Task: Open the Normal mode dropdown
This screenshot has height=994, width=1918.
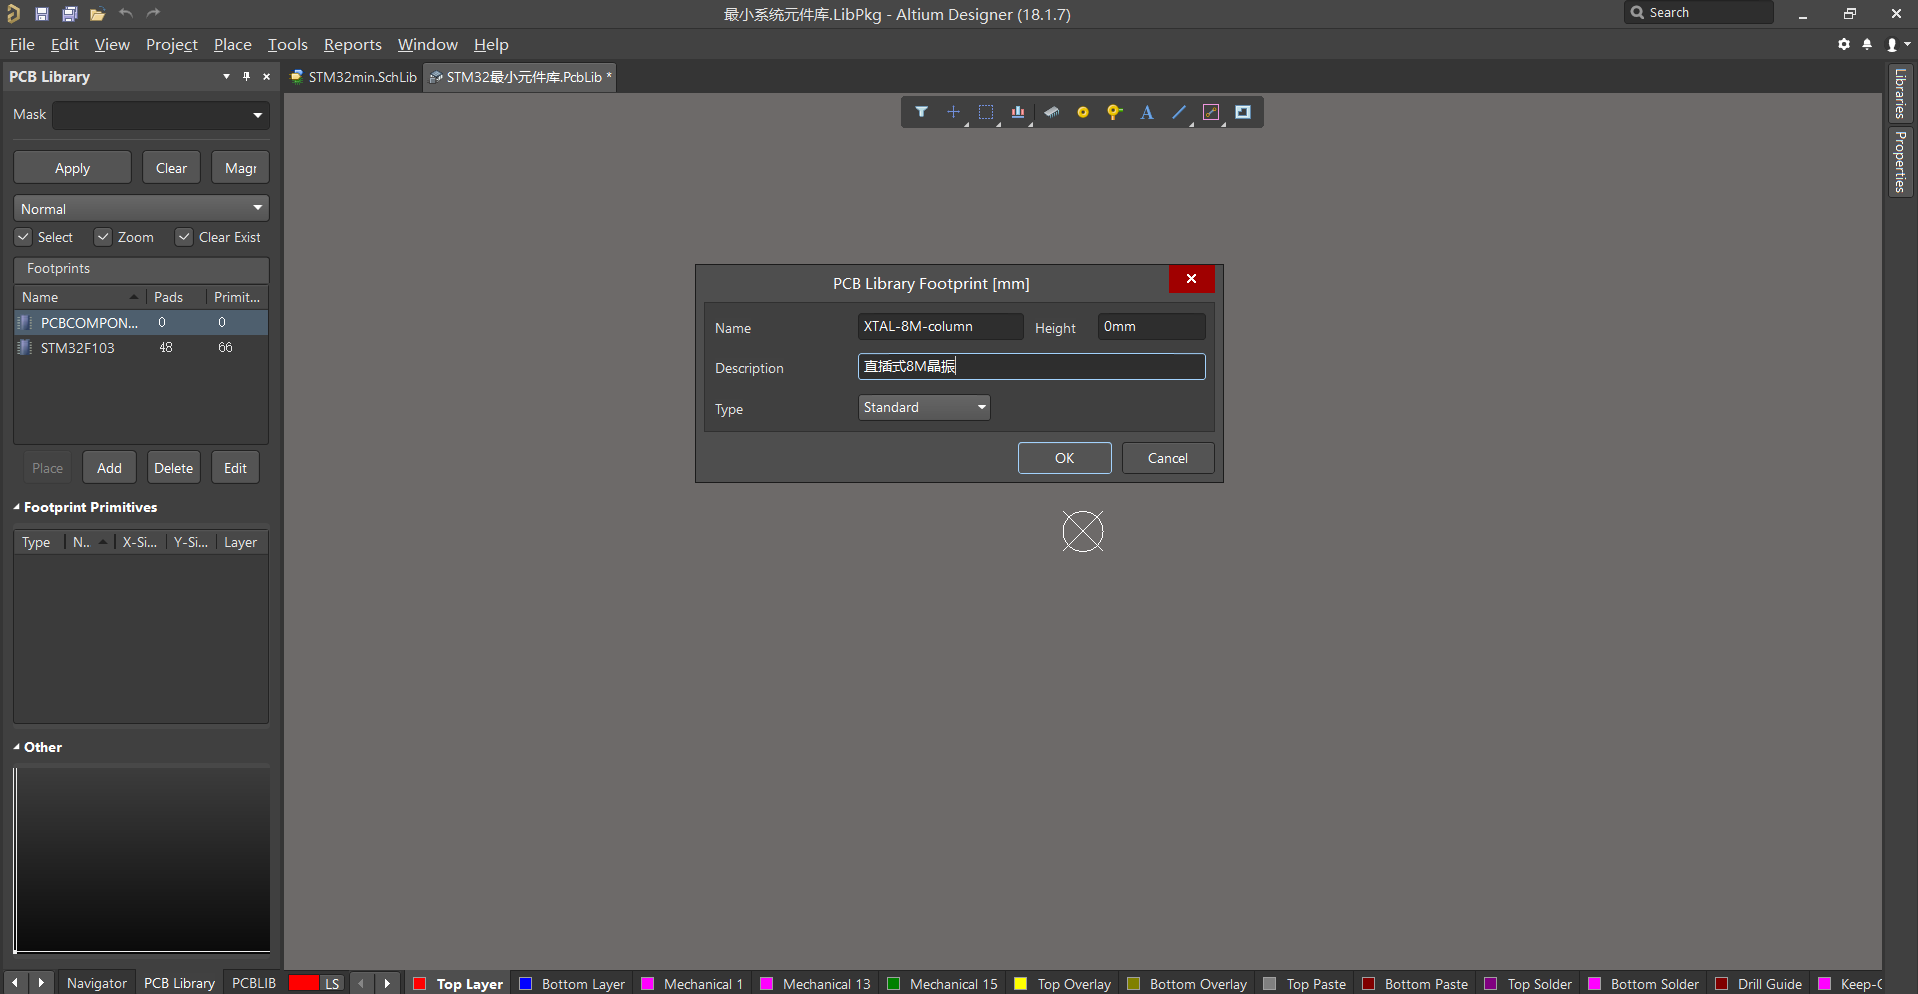Action: point(142,208)
